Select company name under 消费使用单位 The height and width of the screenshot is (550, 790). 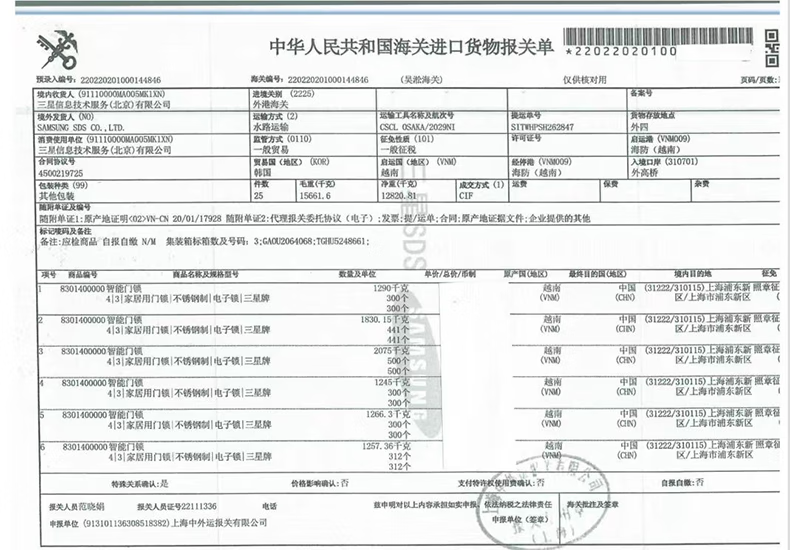(x=104, y=150)
